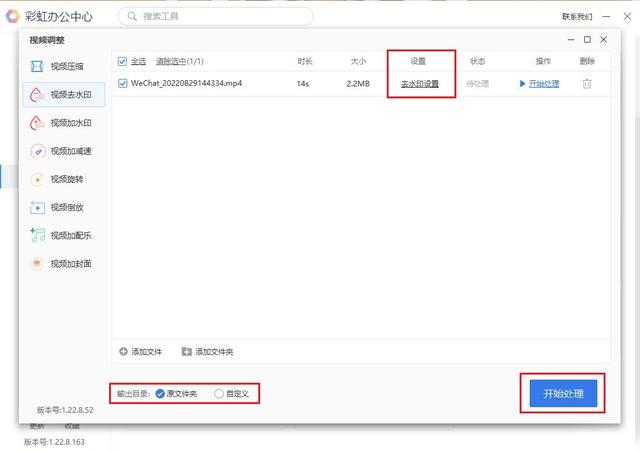Open 联系我们 link in title bar

(577, 16)
